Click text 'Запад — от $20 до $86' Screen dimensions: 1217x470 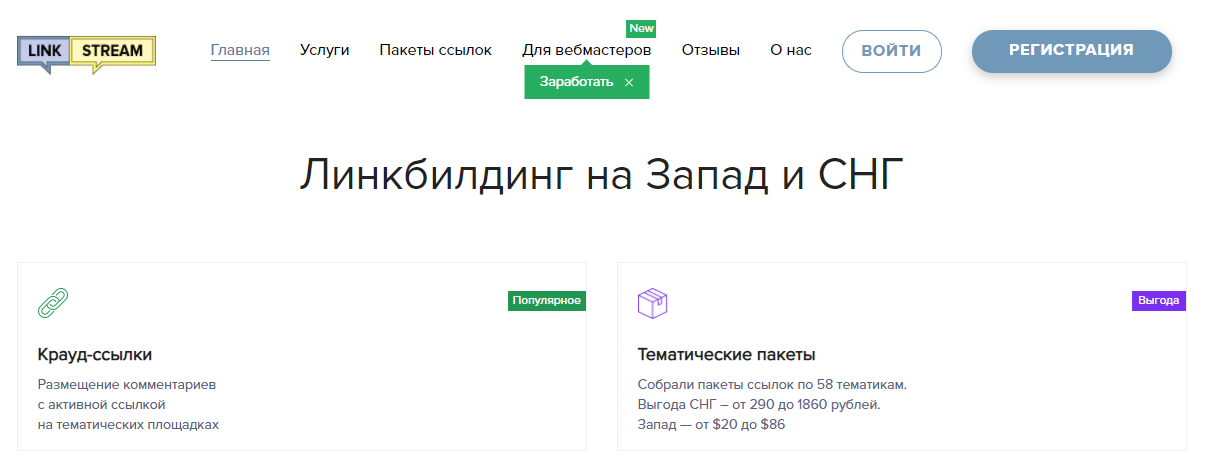711,424
